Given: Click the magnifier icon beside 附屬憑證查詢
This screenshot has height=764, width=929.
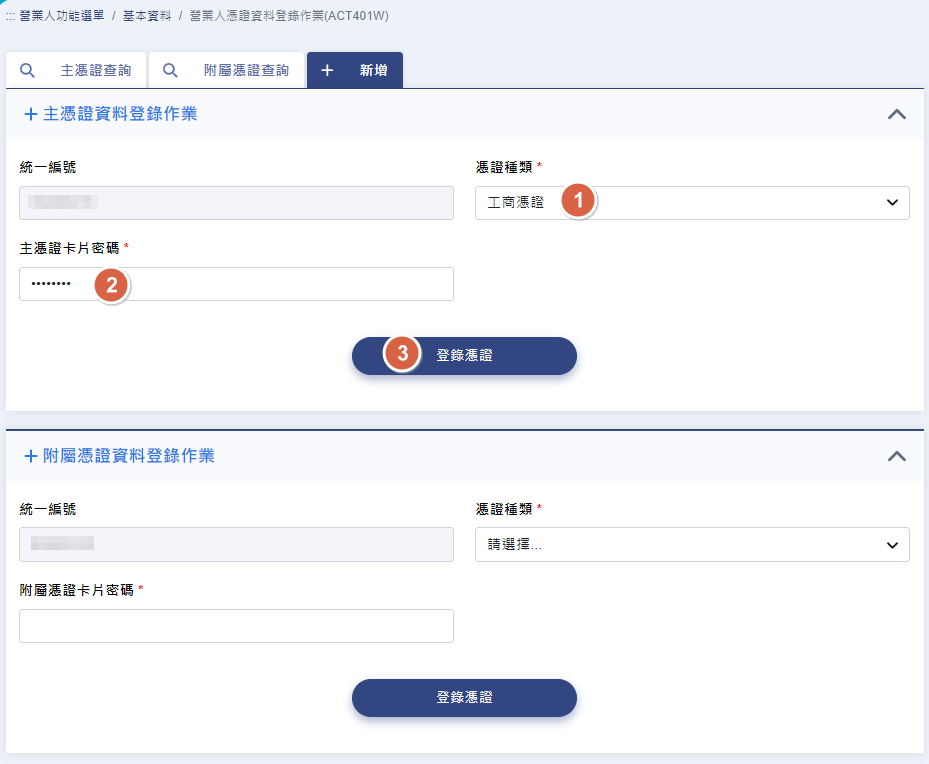Looking at the screenshot, I should 170,70.
